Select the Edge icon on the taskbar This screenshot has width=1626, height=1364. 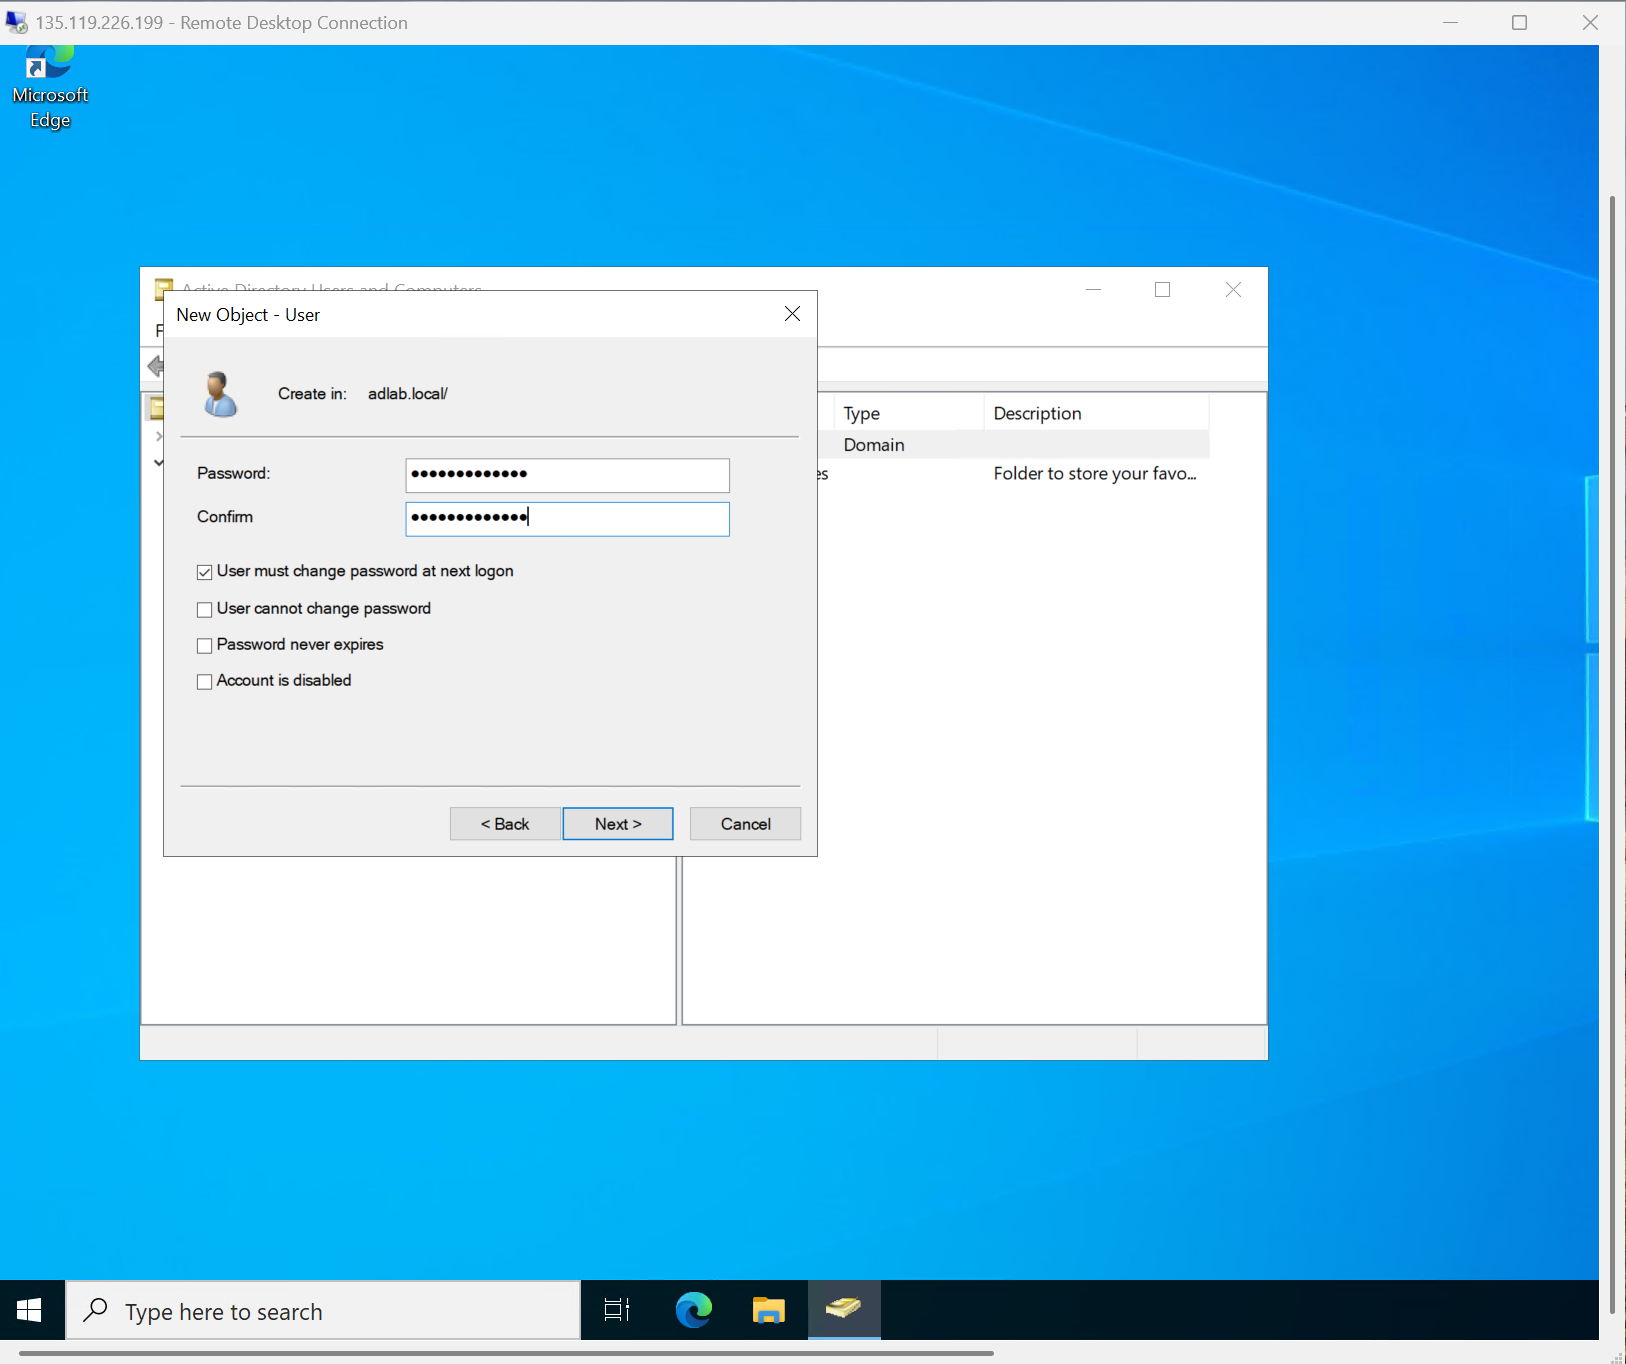pyautogui.click(x=692, y=1310)
